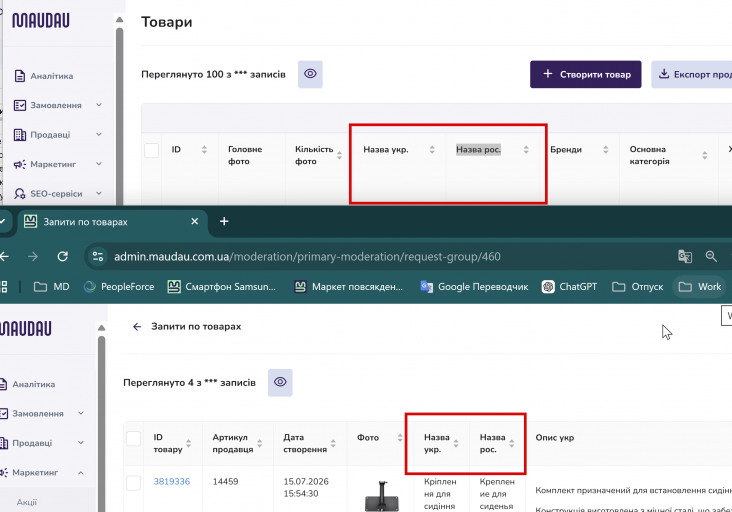Collapse Маркетинг section in bottom window sidebar

(81, 473)
